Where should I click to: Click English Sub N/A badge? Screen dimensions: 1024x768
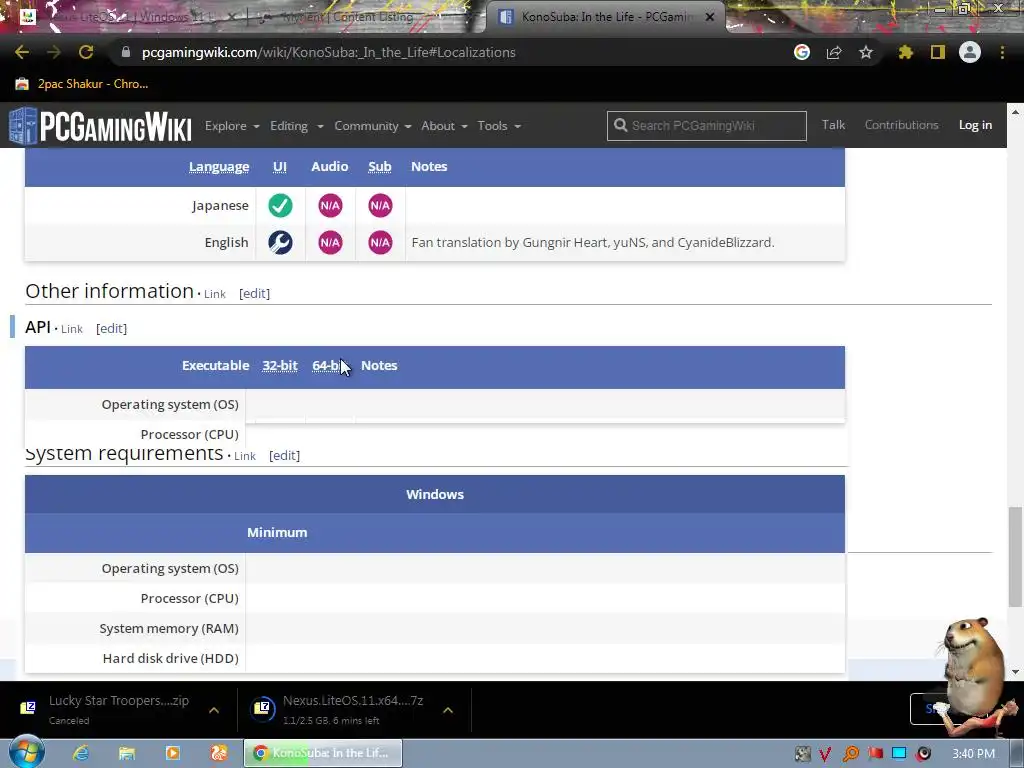(x=380, y=242)
